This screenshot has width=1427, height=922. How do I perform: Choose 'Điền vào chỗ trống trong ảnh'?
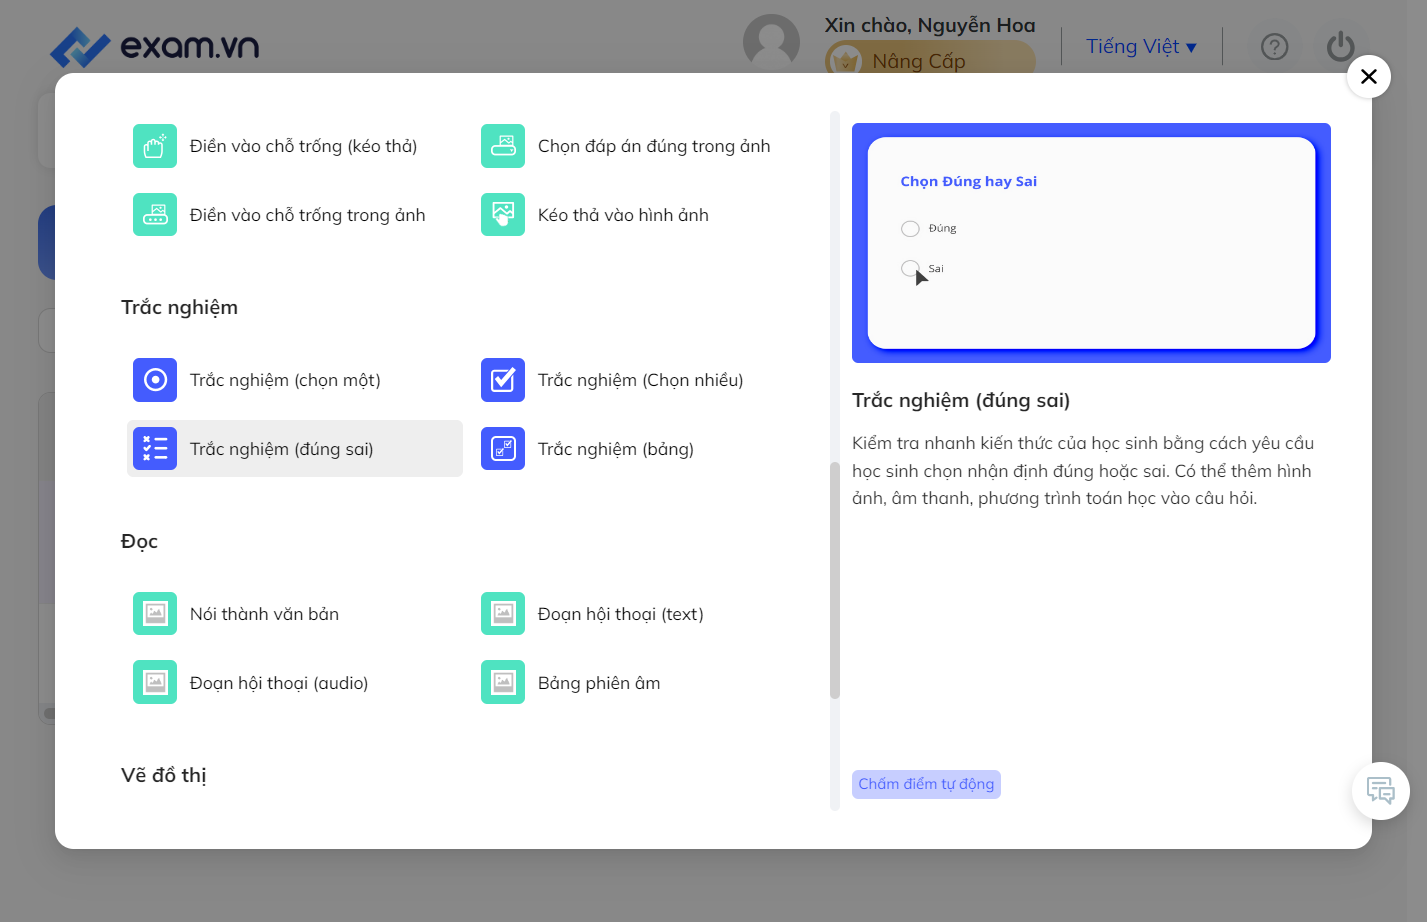[308, 215]
